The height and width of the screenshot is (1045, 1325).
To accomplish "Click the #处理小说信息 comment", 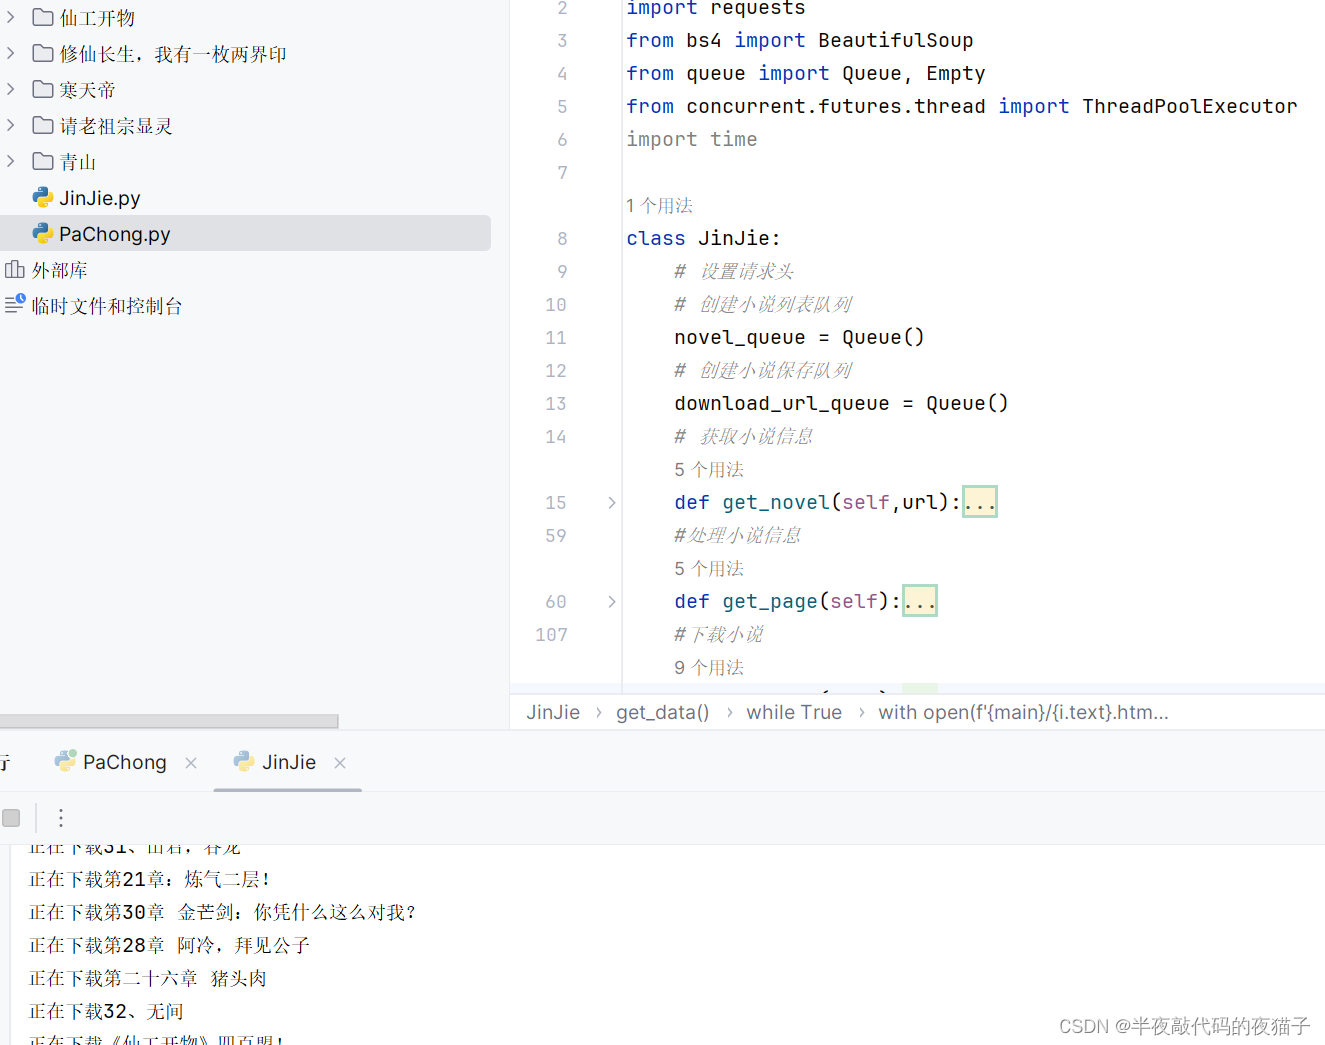I will point(737,535).
